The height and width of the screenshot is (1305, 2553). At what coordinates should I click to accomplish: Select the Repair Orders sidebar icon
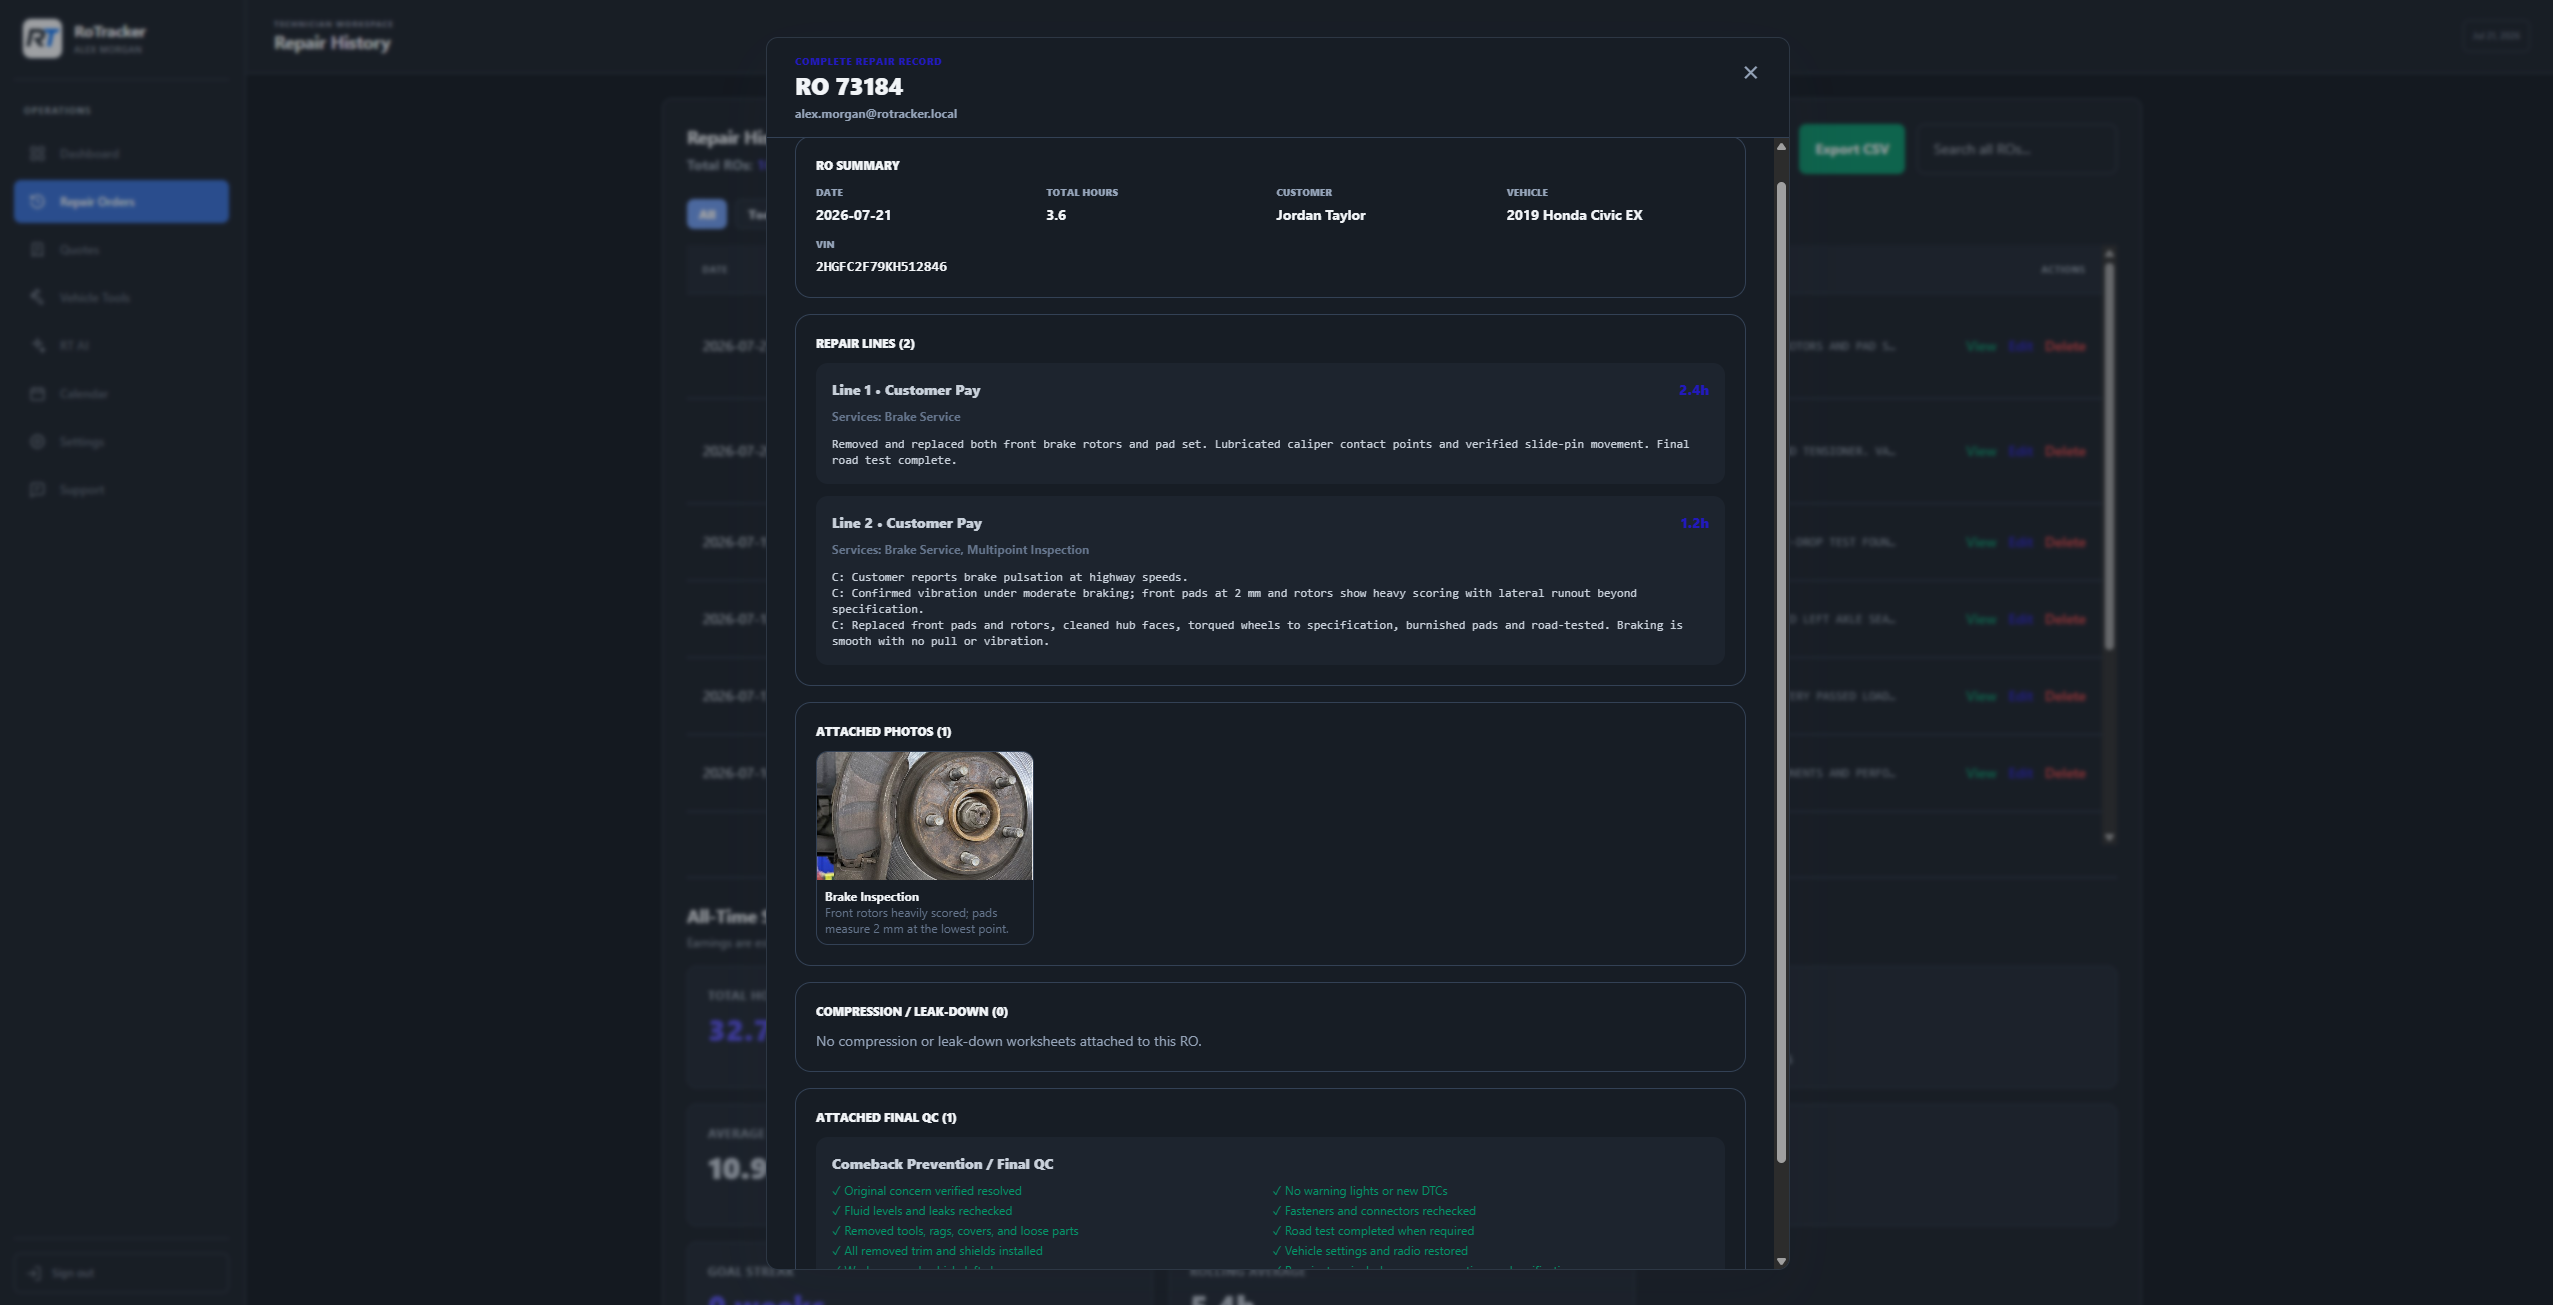click(38, 201)
